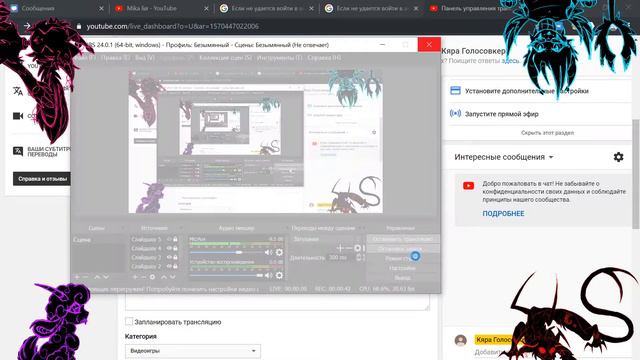Click Режим студии button in OBS
The height and width of the screenshot is (360, 640).
point(402,258)
